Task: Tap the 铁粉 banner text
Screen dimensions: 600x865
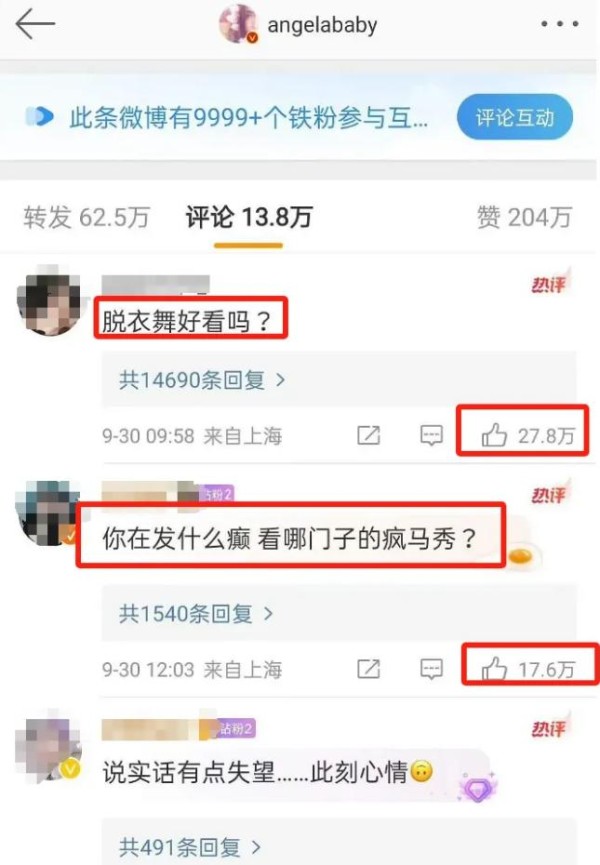Action: pos(248,118)
